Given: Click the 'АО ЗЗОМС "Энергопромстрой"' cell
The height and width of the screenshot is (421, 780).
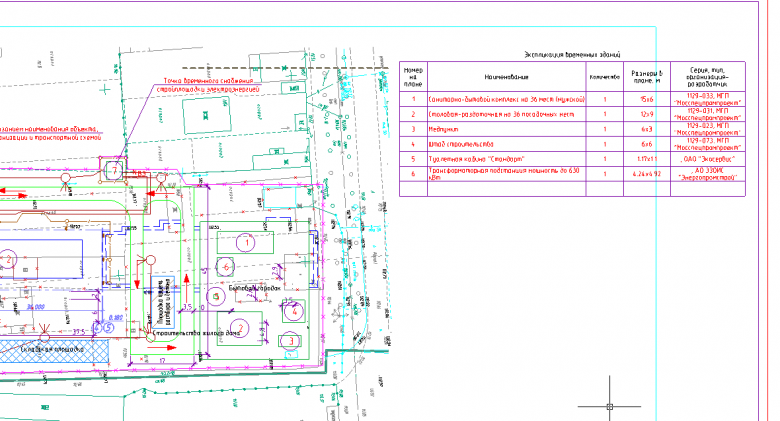Looking at the screenshot, I should (707, 174).
